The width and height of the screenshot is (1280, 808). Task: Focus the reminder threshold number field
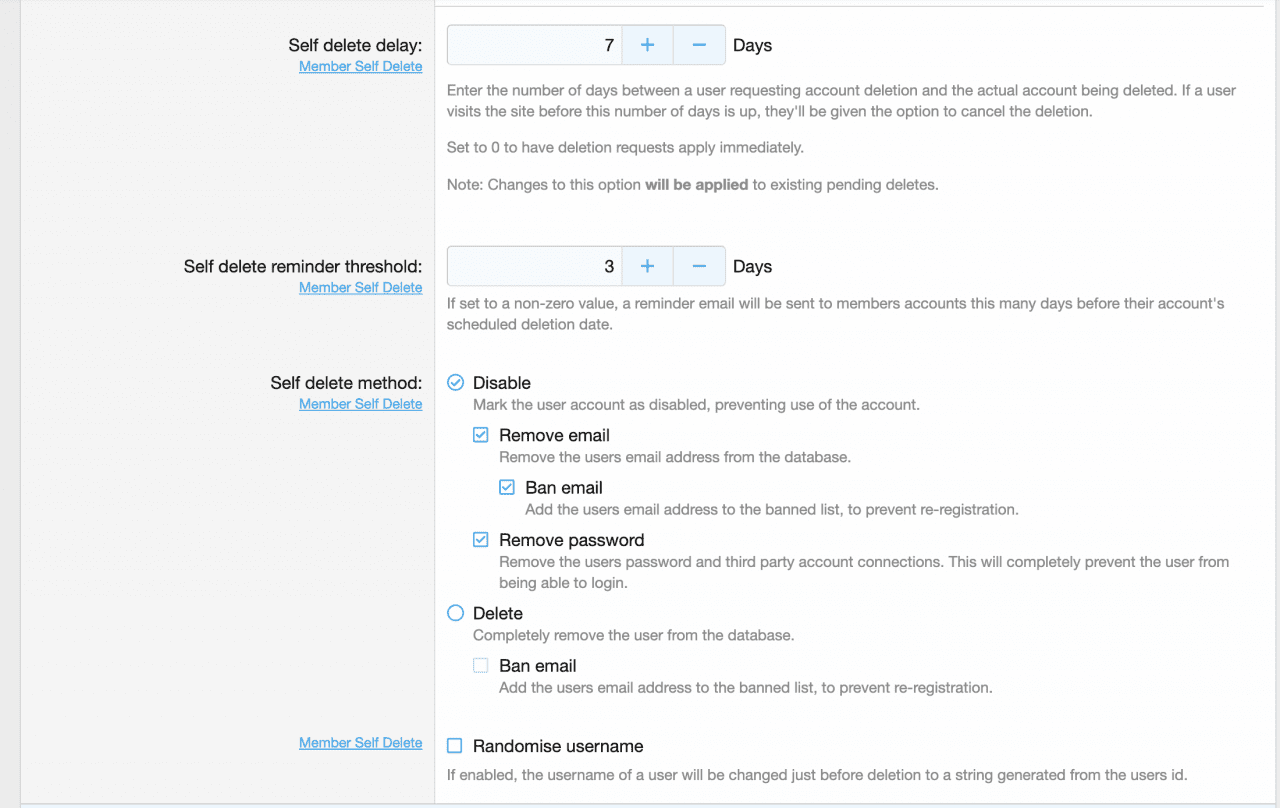pyautogui.click(x=535, y=266)
